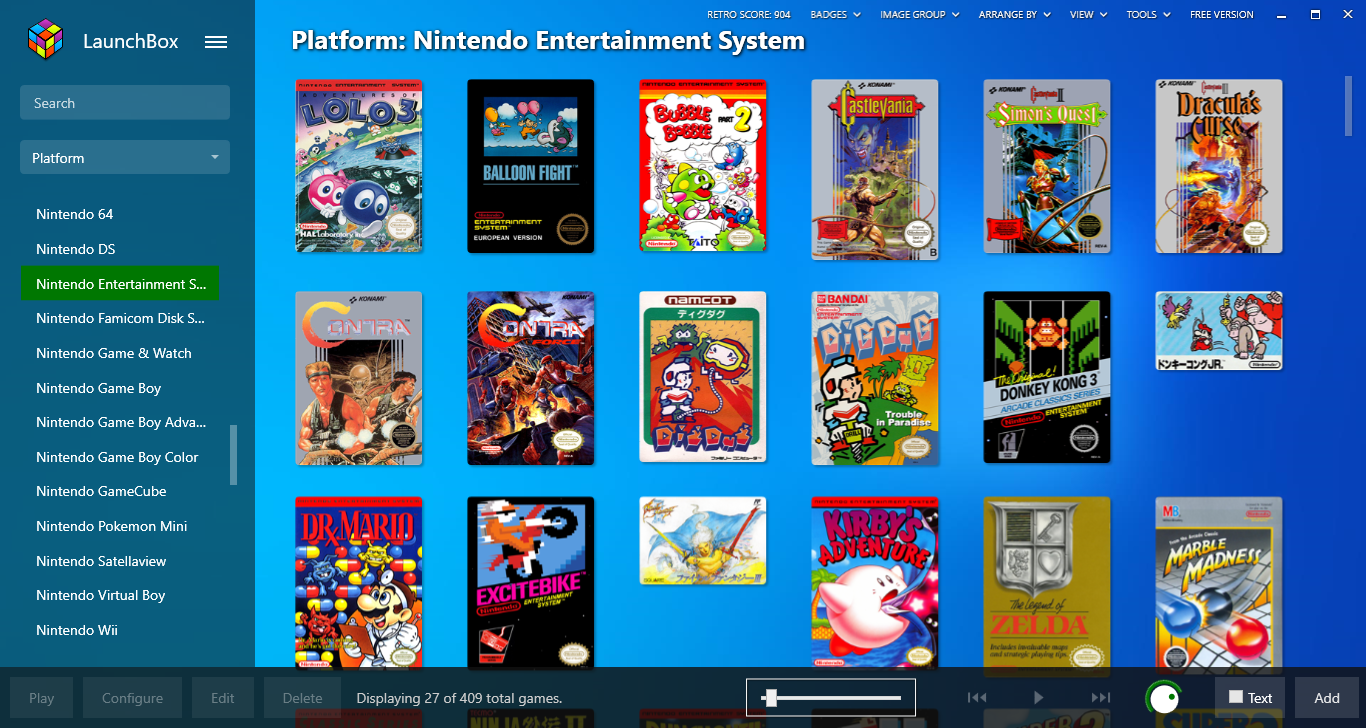This screenshot has height=728, width=1366.
Task: Select Dracula's Curse game cover
Action: [1219, 166]
